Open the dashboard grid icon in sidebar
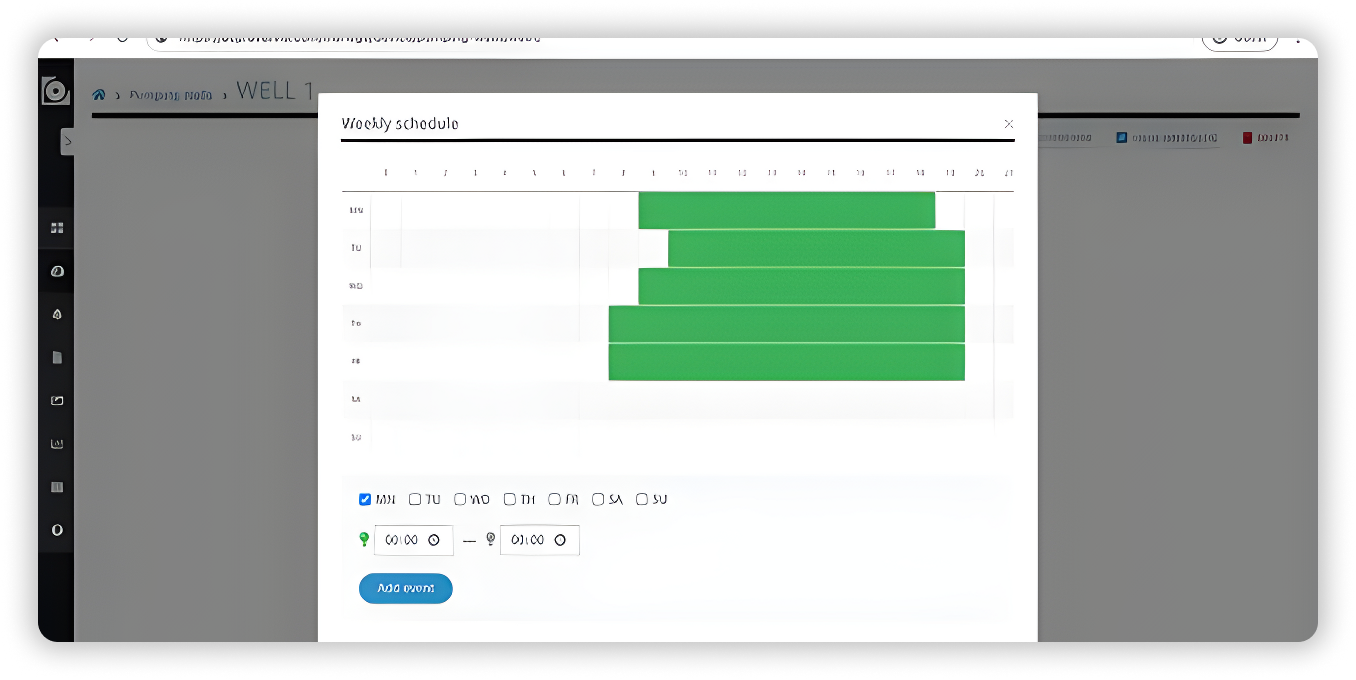1356x680 pixels. pos(57,228)
